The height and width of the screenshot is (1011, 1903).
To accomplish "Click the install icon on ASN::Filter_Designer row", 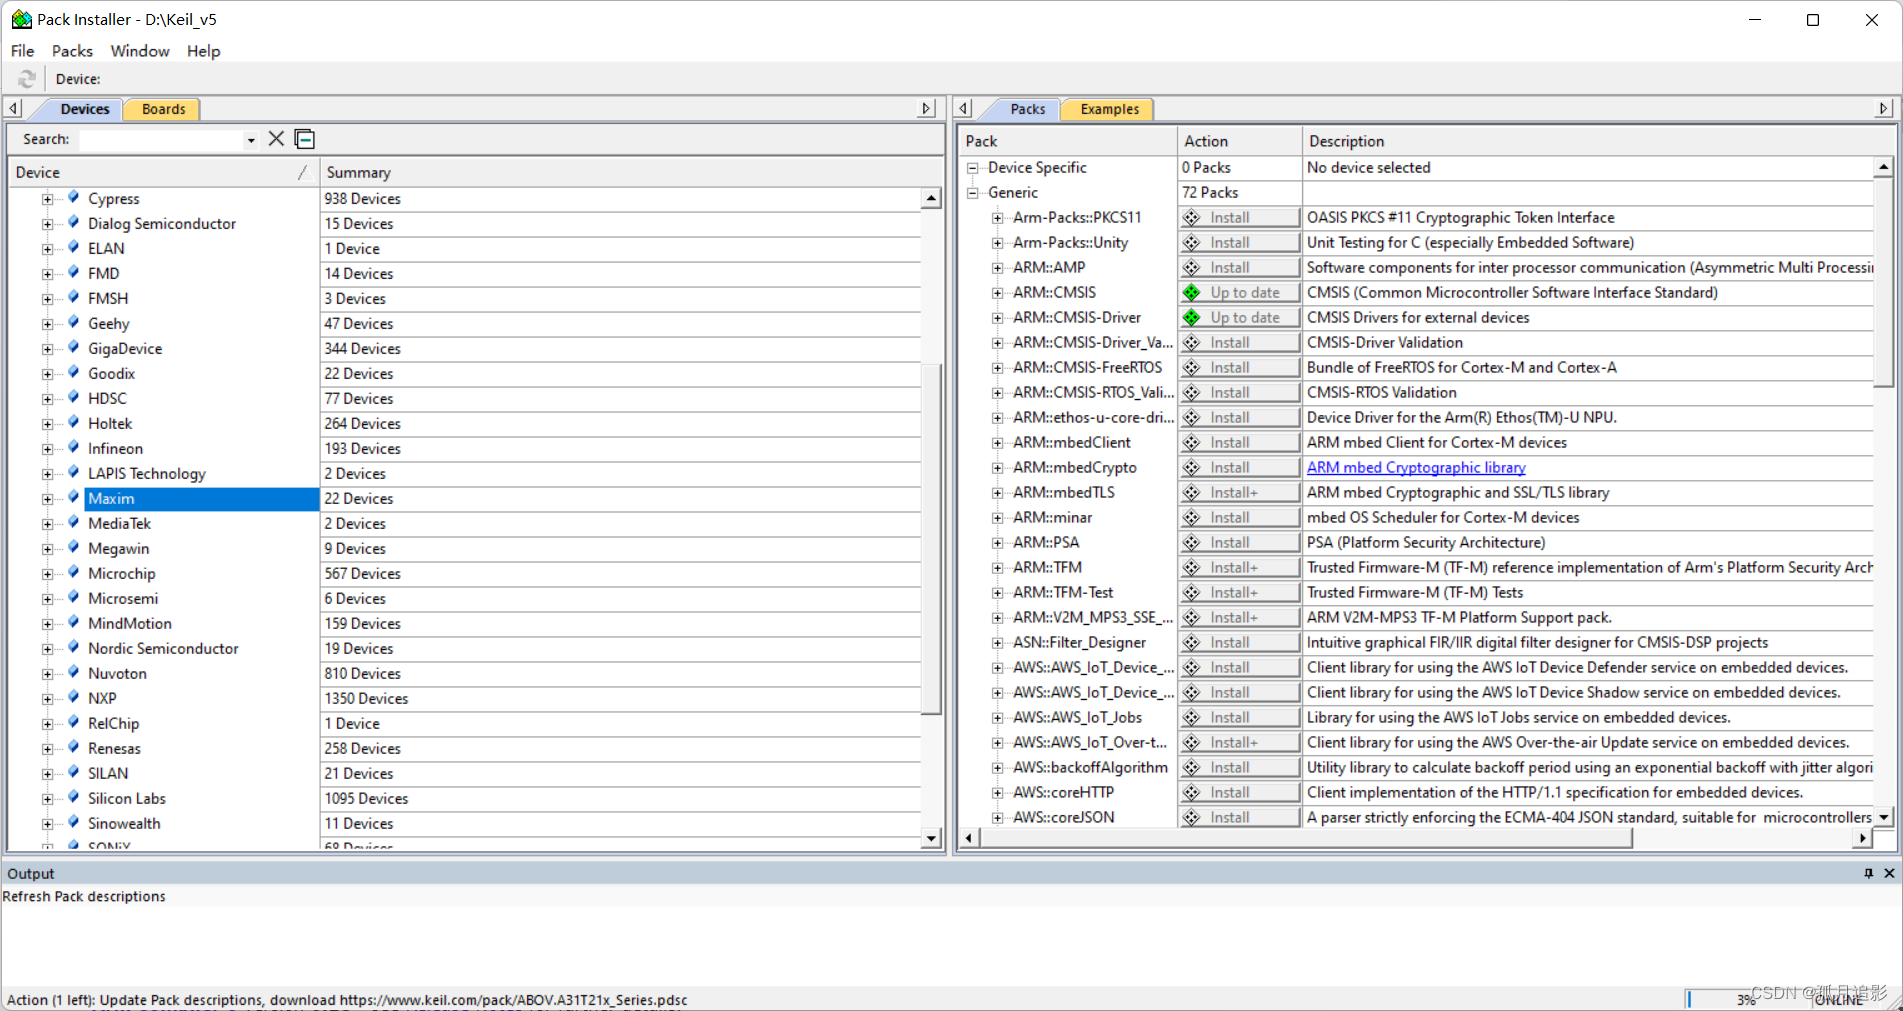I will (1192, 642).
